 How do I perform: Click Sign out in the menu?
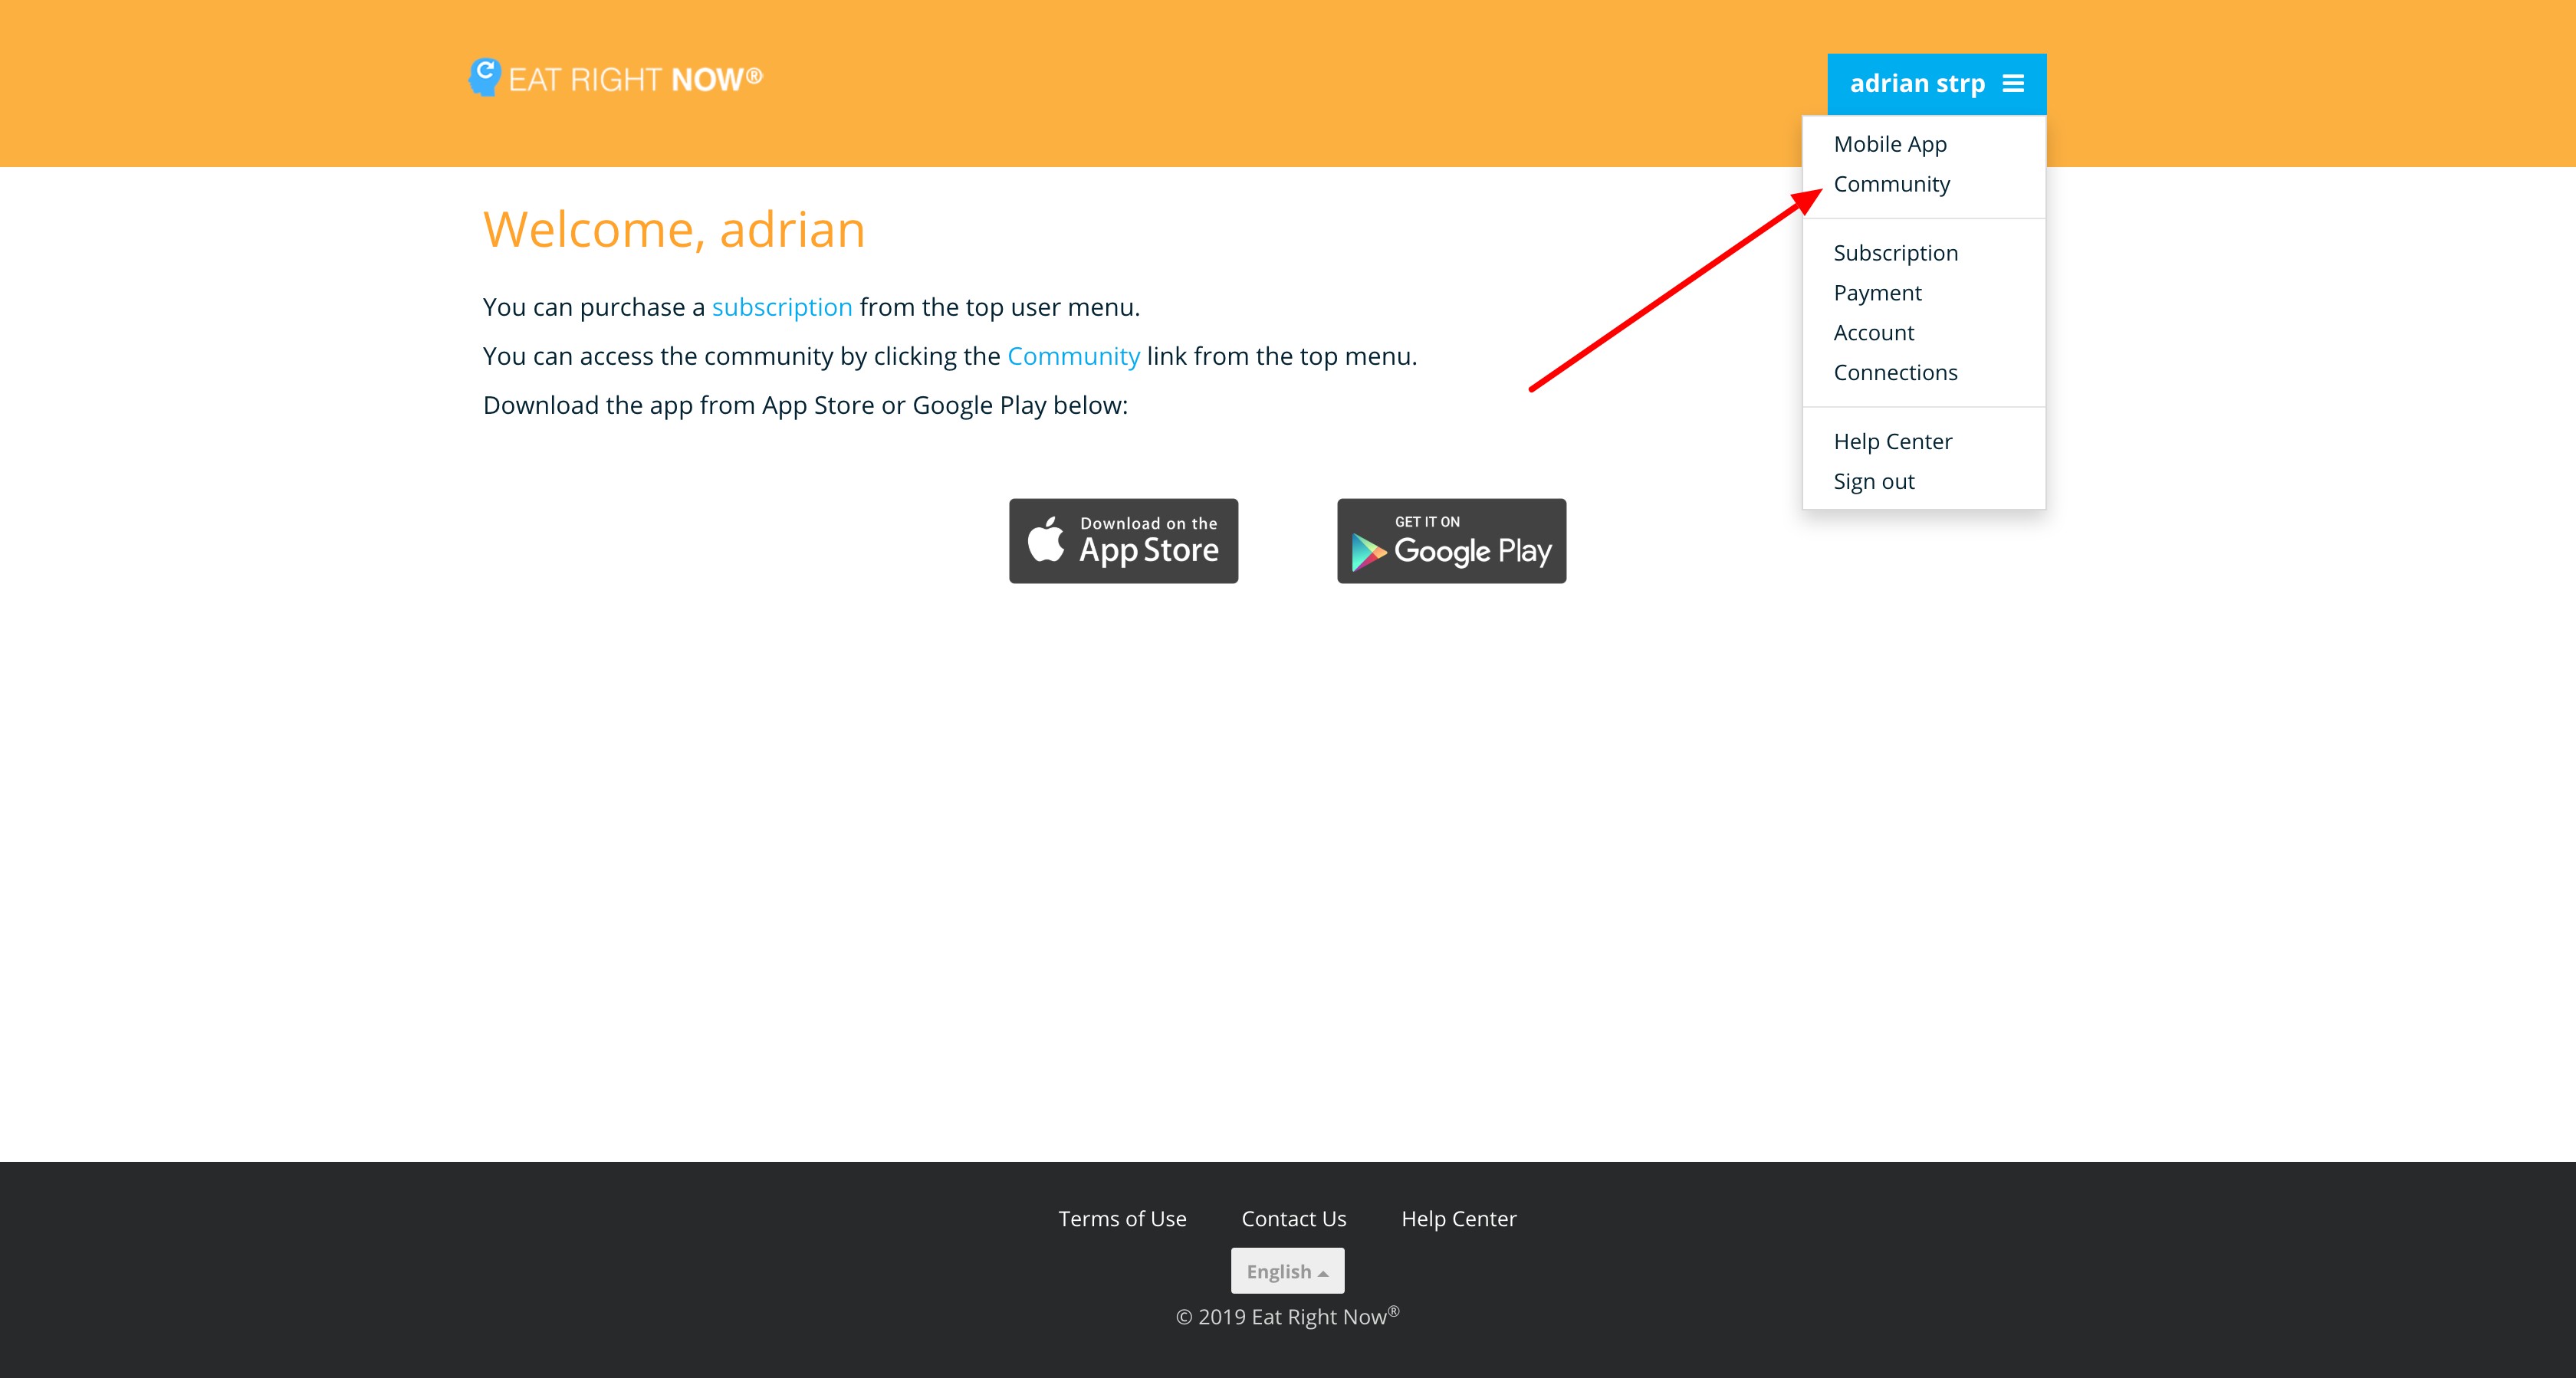[x=1873, y=482]
